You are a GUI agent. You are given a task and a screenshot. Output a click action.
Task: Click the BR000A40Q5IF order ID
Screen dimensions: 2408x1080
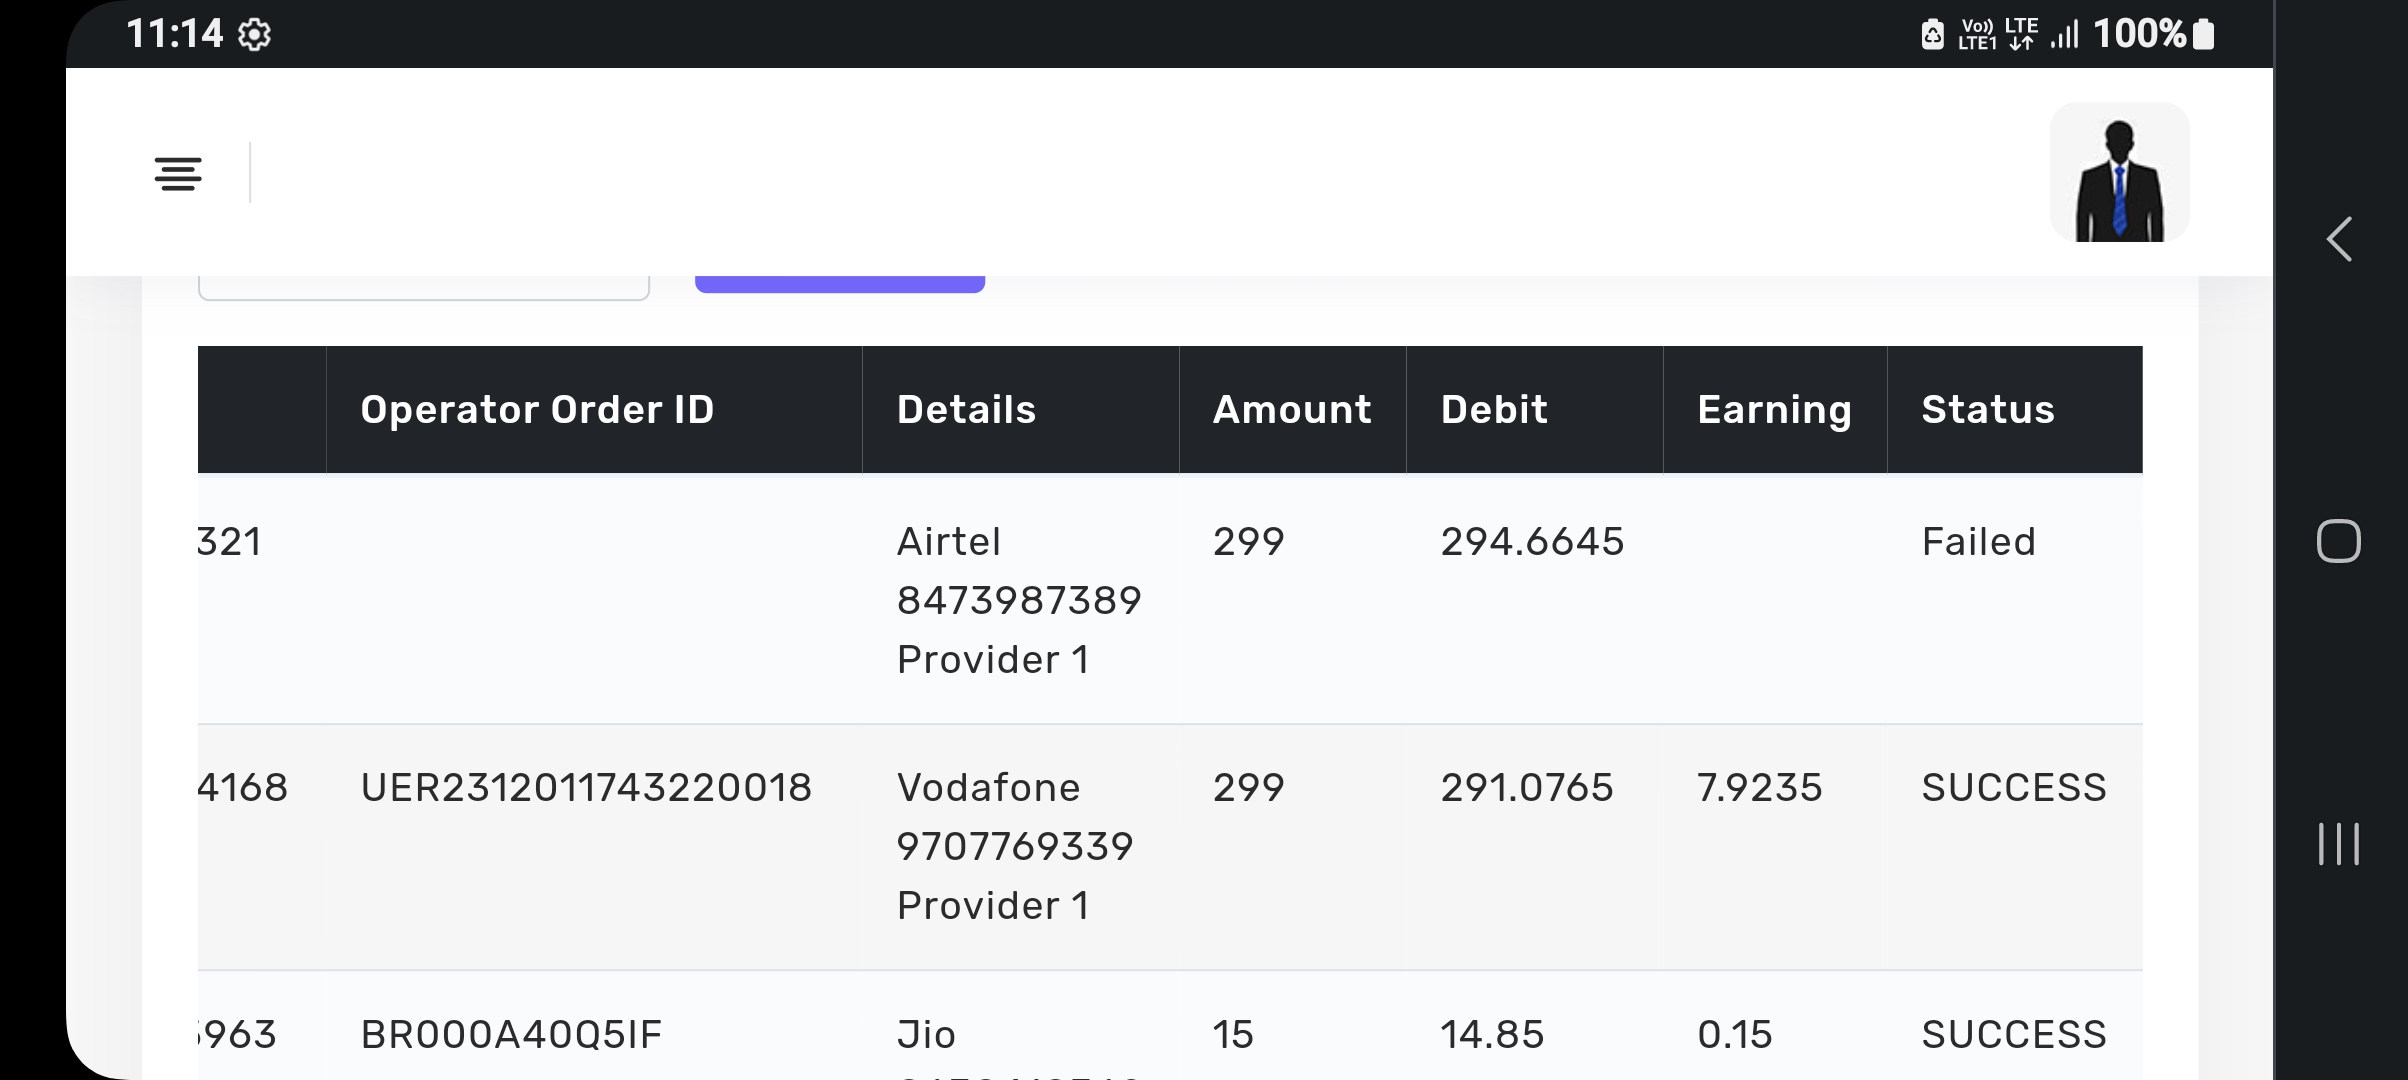(x=511, y=1034)
